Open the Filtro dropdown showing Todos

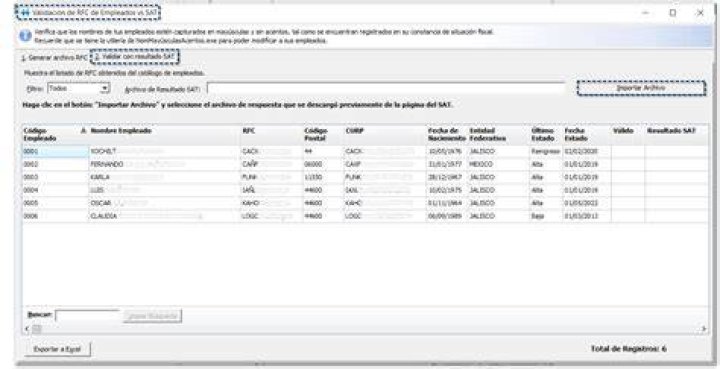(x=79, y=88)
